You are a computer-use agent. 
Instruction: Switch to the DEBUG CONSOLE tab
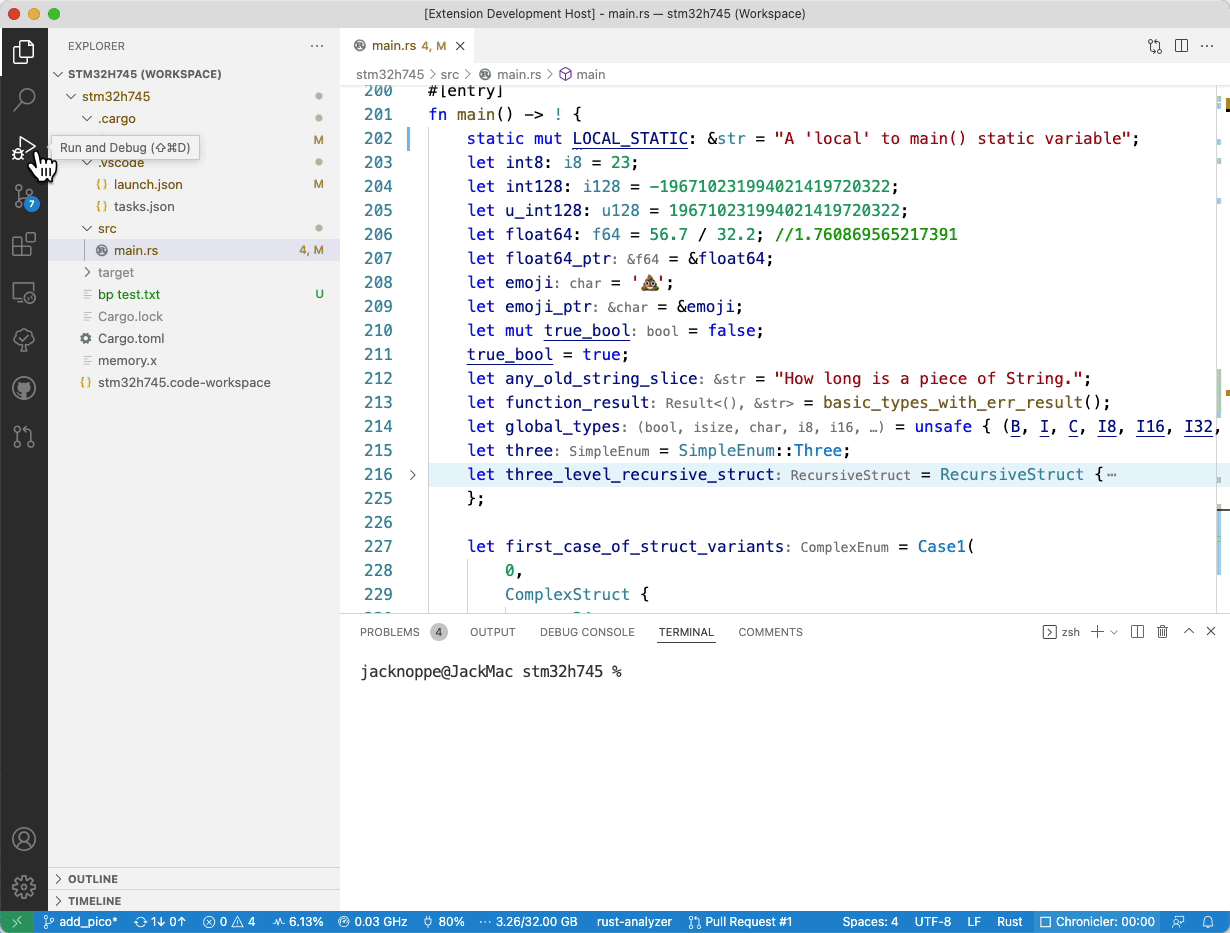coord(587,632)
